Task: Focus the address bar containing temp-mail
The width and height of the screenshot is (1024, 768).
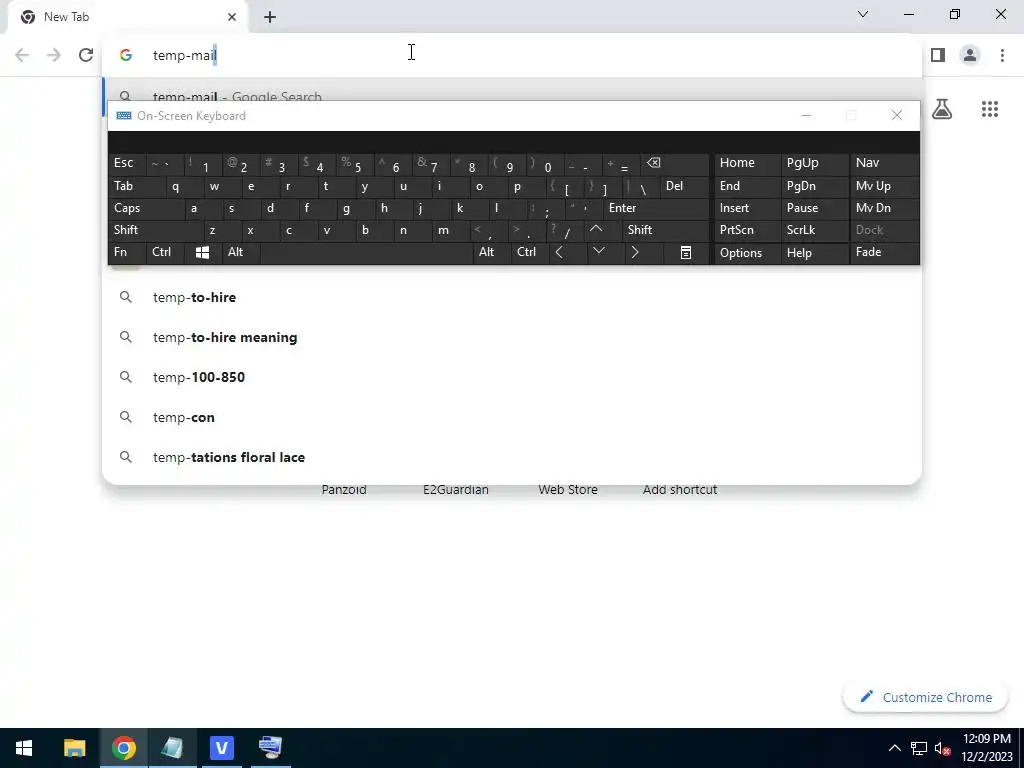Action: click(512, 55)
